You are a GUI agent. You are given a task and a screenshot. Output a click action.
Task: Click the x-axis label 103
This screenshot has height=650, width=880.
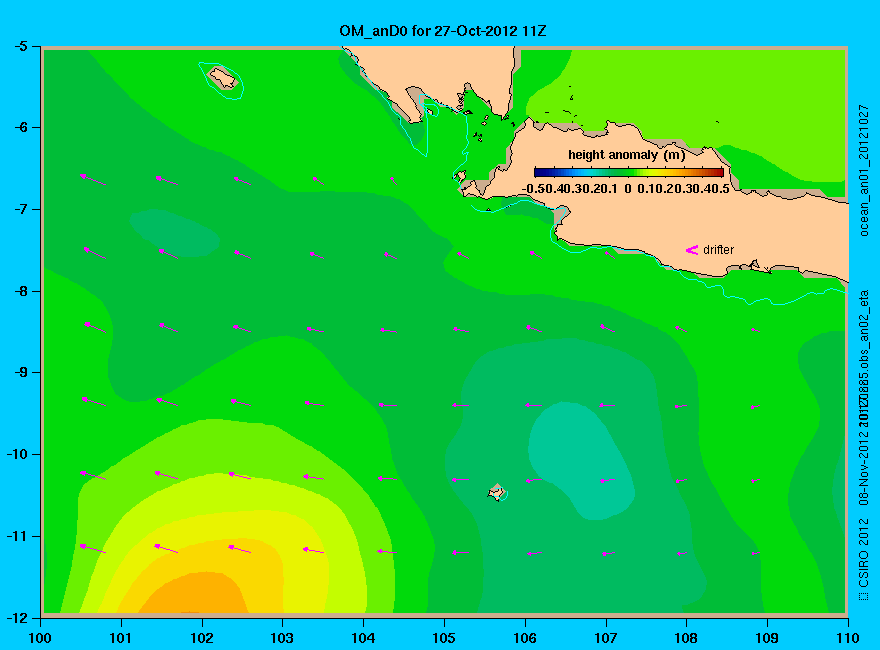coord(282,638)
